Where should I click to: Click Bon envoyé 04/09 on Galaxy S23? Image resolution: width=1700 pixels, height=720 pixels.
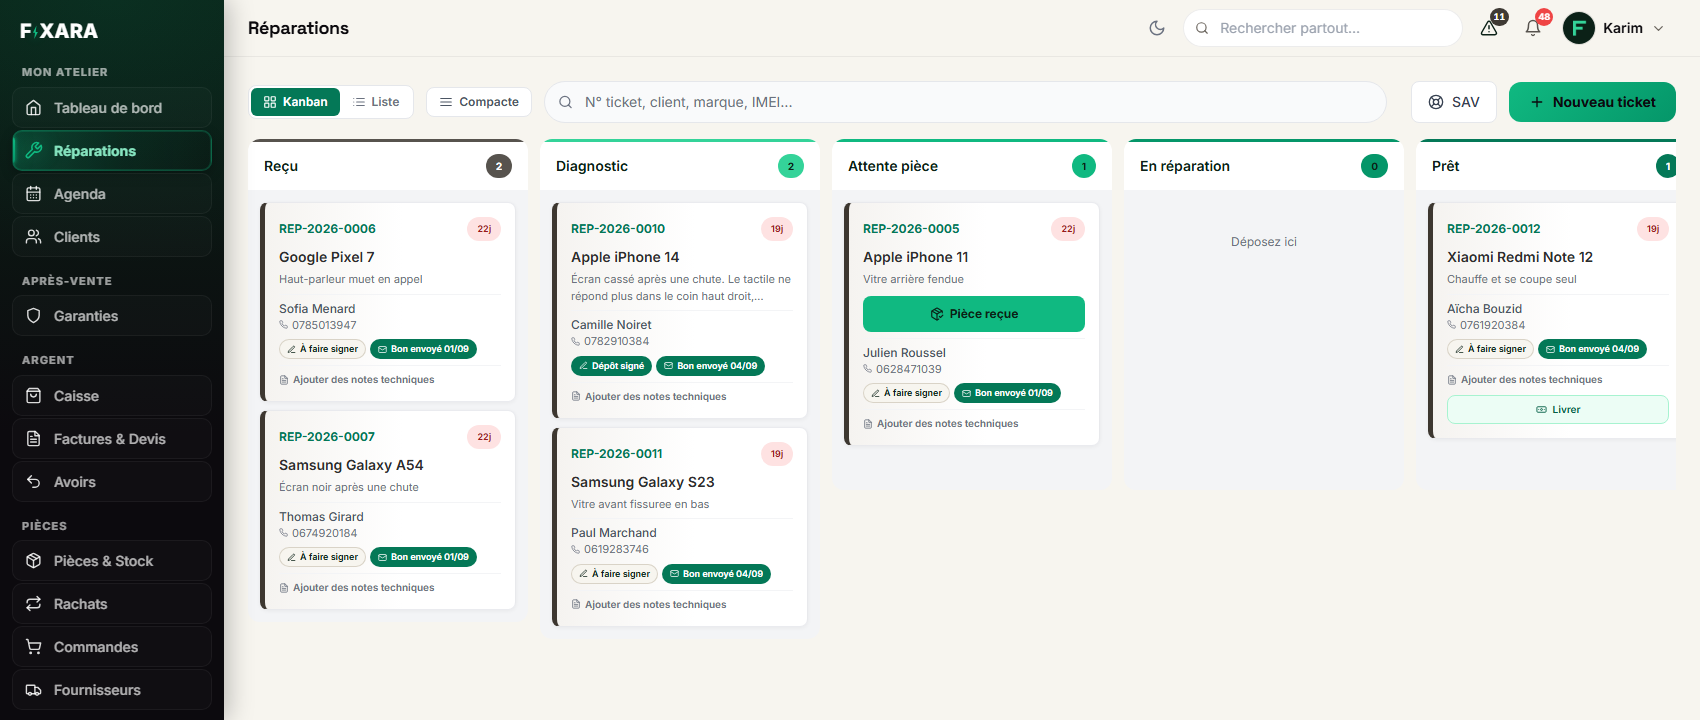click(716, 574)
